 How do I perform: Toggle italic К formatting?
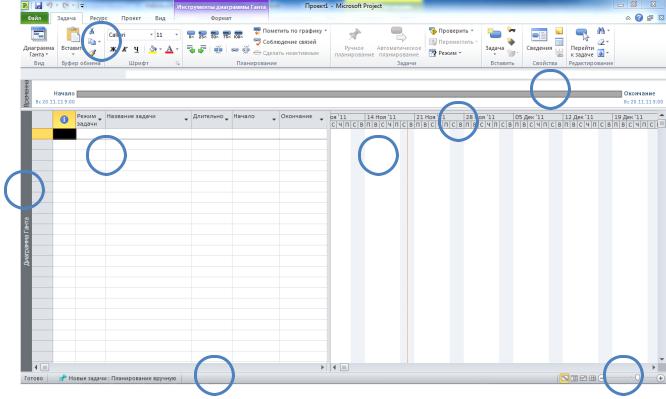click(x=124, y=50)
